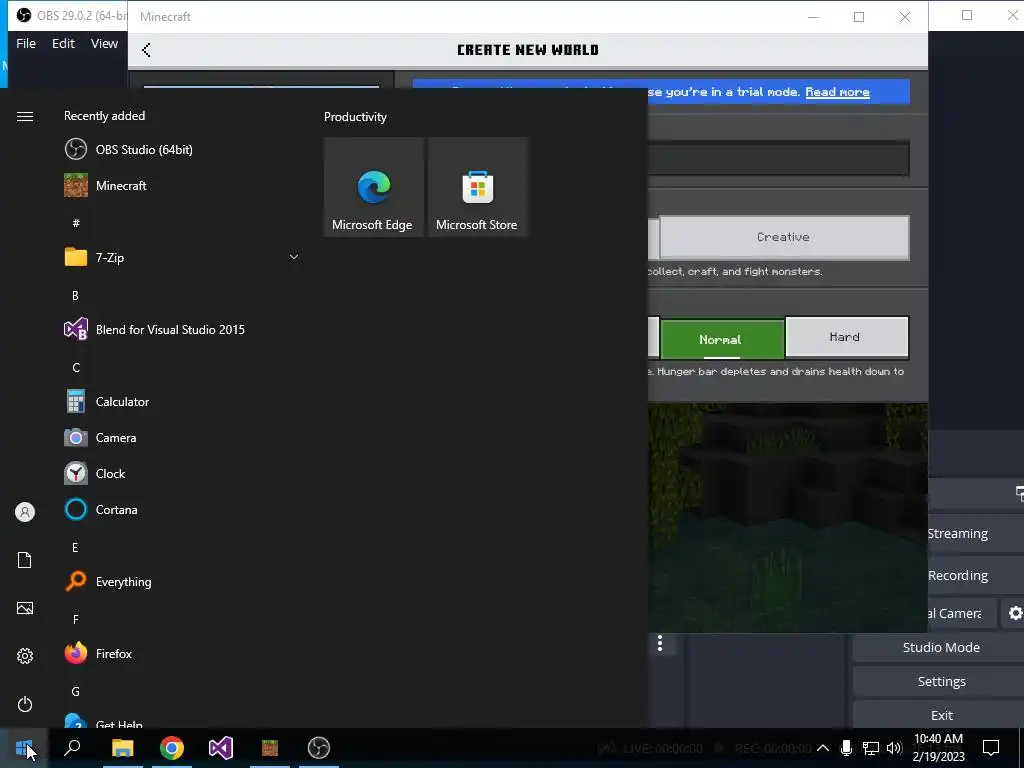Image resolution: width=1024 pixels, height=768 pixels.
Task: Open Blend for Visual Studio 2015
Action: (x=183, y=330)
